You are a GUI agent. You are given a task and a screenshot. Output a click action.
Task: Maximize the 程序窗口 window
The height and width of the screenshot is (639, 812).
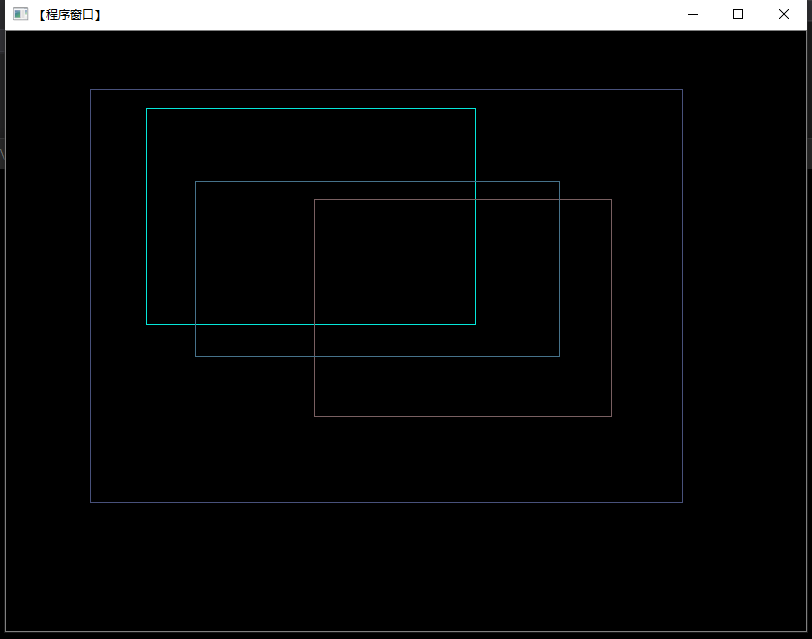pos(738,14)
